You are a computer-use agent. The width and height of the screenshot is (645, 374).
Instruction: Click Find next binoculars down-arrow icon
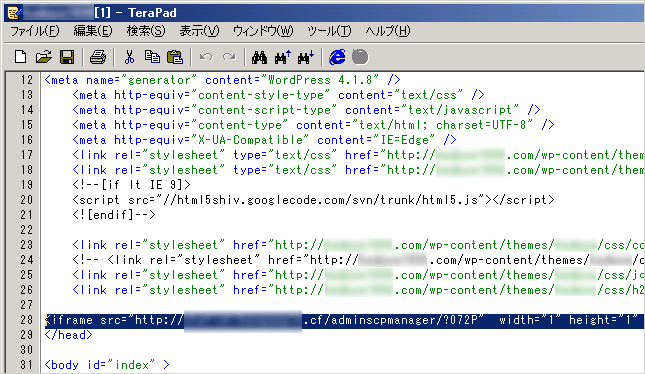tap(306, 57)
